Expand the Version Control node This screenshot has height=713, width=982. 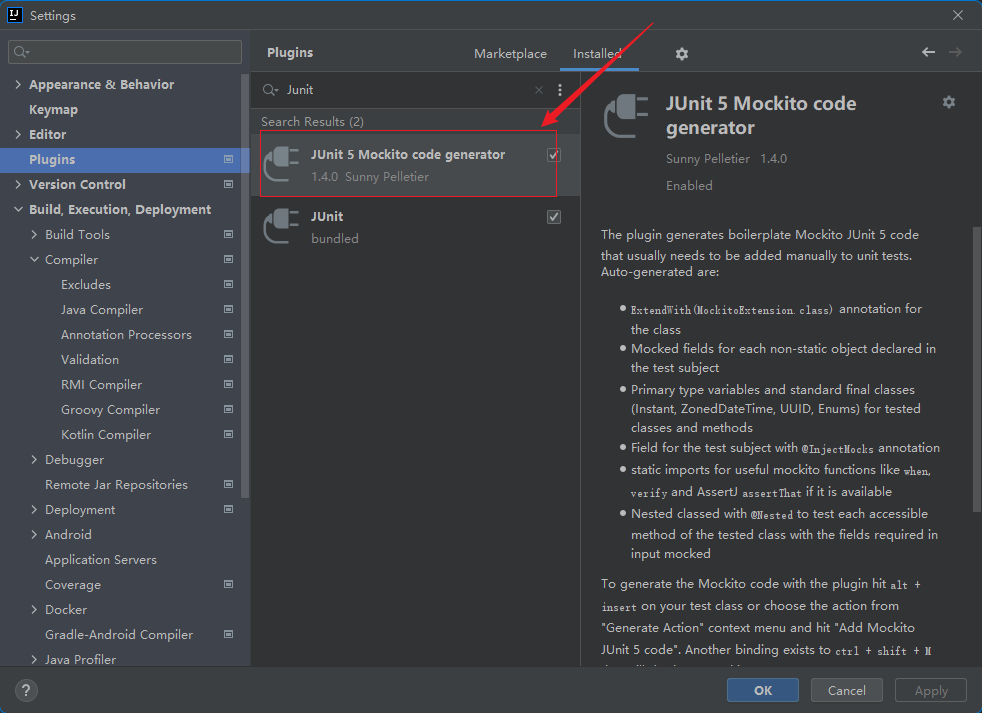(x=18, y=184)
